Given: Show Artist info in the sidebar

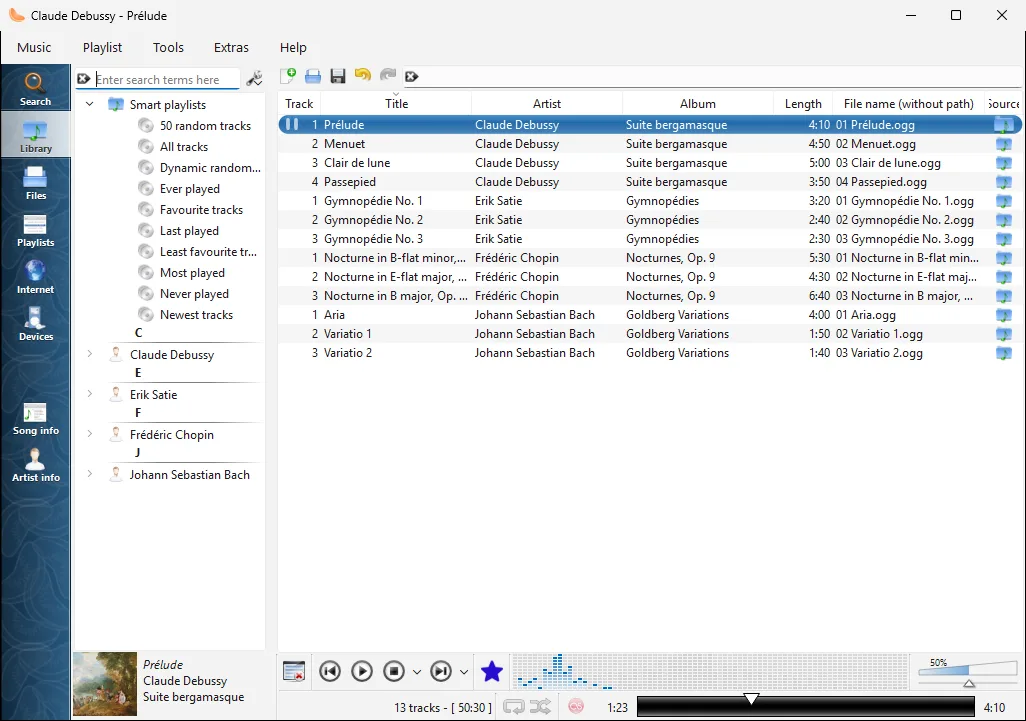Looking at the screenshot, I should [35, 465].
